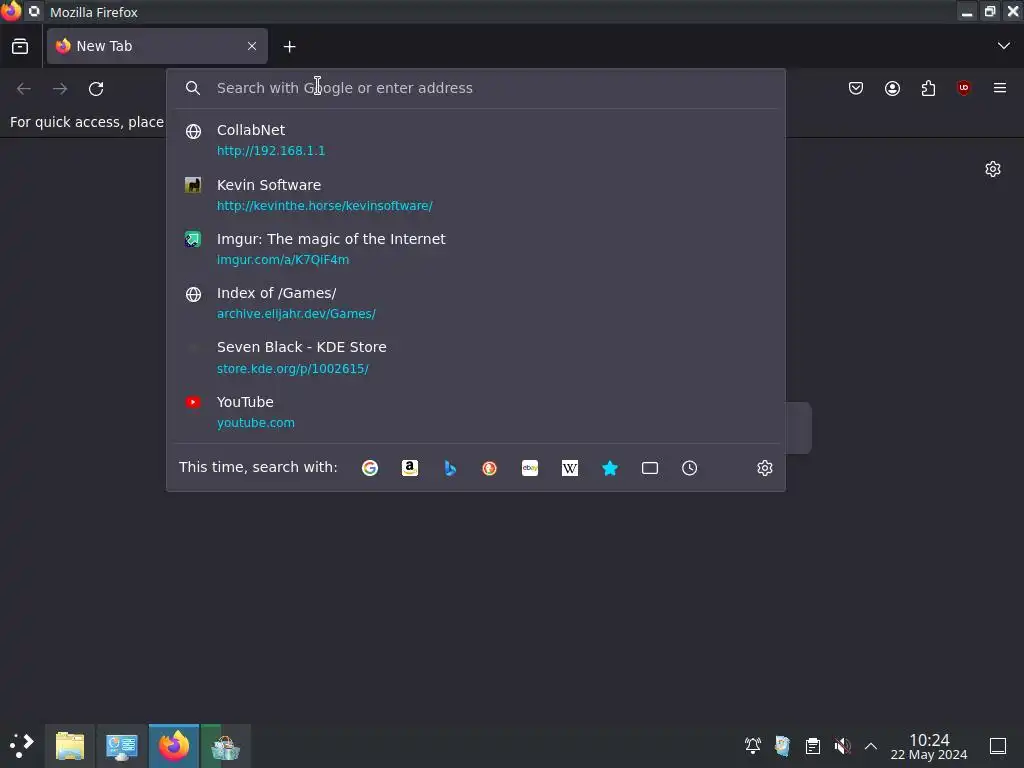Open the list all tabs dropdown
Screen dimensions: 1024x768
point(1004,46)
